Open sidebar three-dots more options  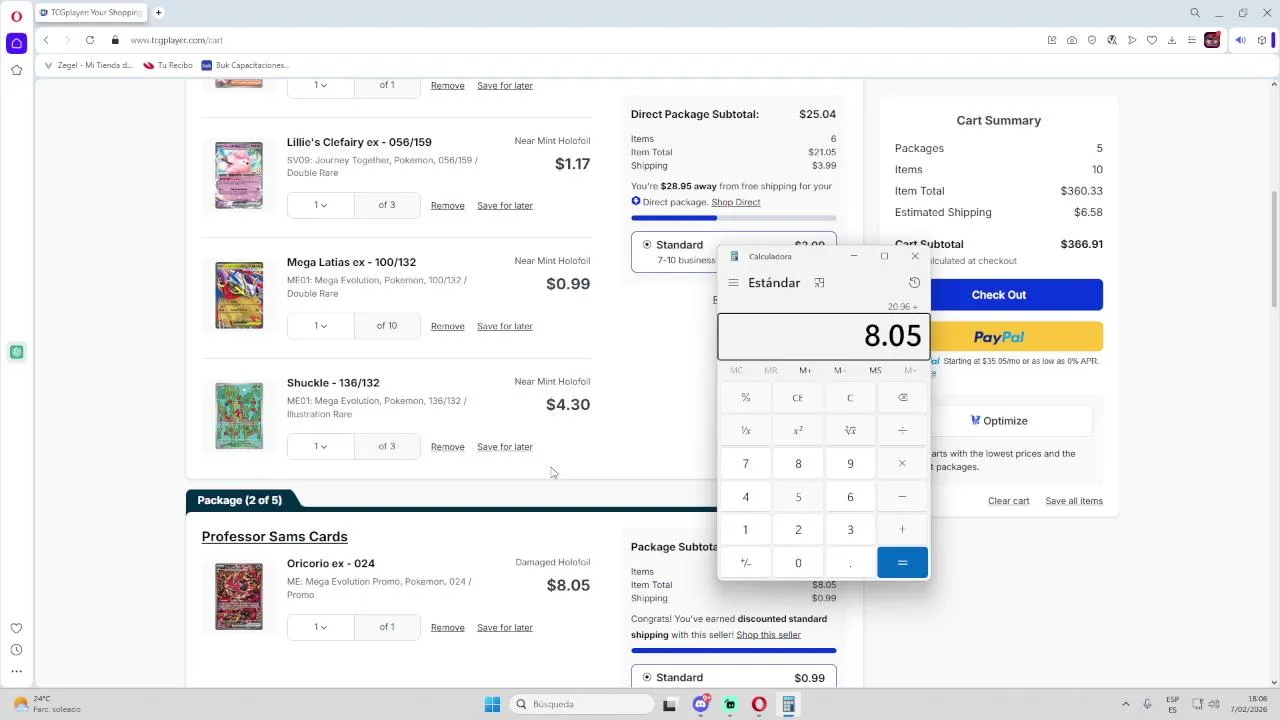point(16,672)
